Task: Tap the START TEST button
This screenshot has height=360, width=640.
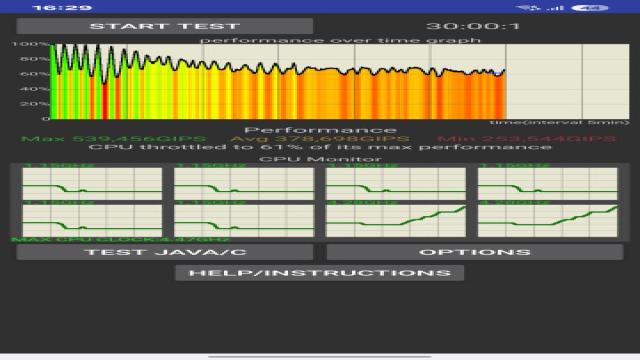Action: [x=164, y=26]
